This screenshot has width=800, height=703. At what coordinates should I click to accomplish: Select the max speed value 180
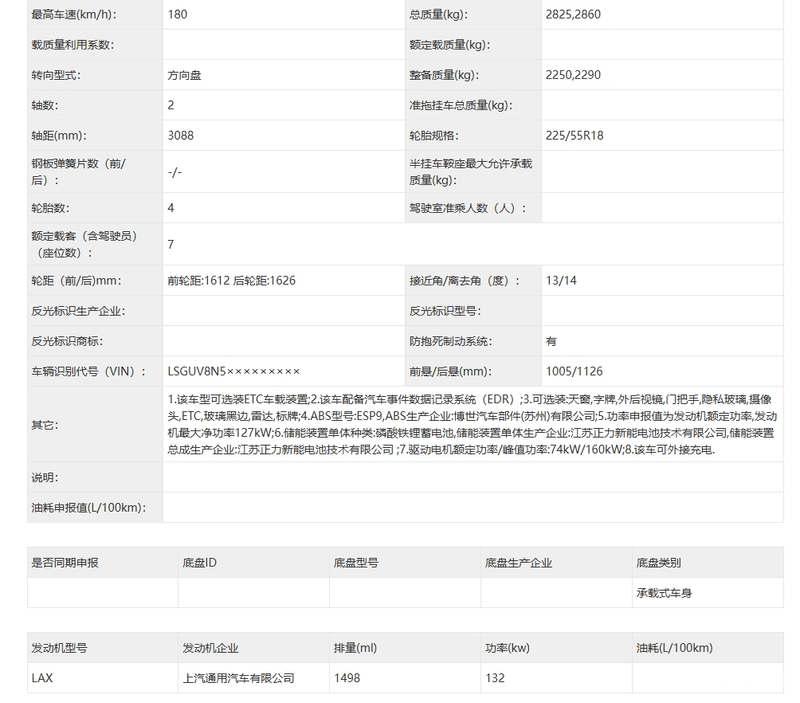pyautogui.click(x=177, y=14)
